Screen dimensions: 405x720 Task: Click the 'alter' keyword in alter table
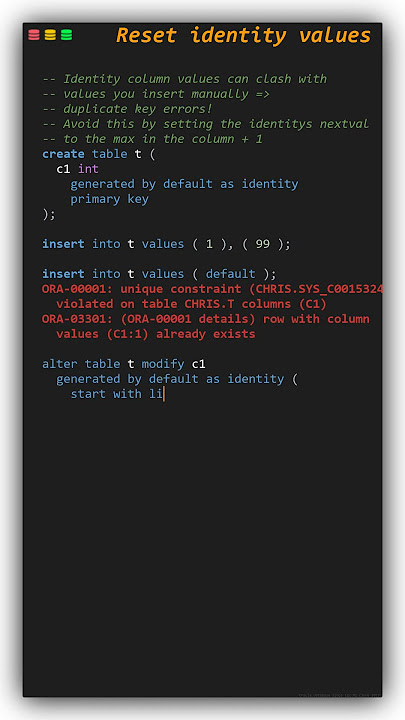point(60,364)
